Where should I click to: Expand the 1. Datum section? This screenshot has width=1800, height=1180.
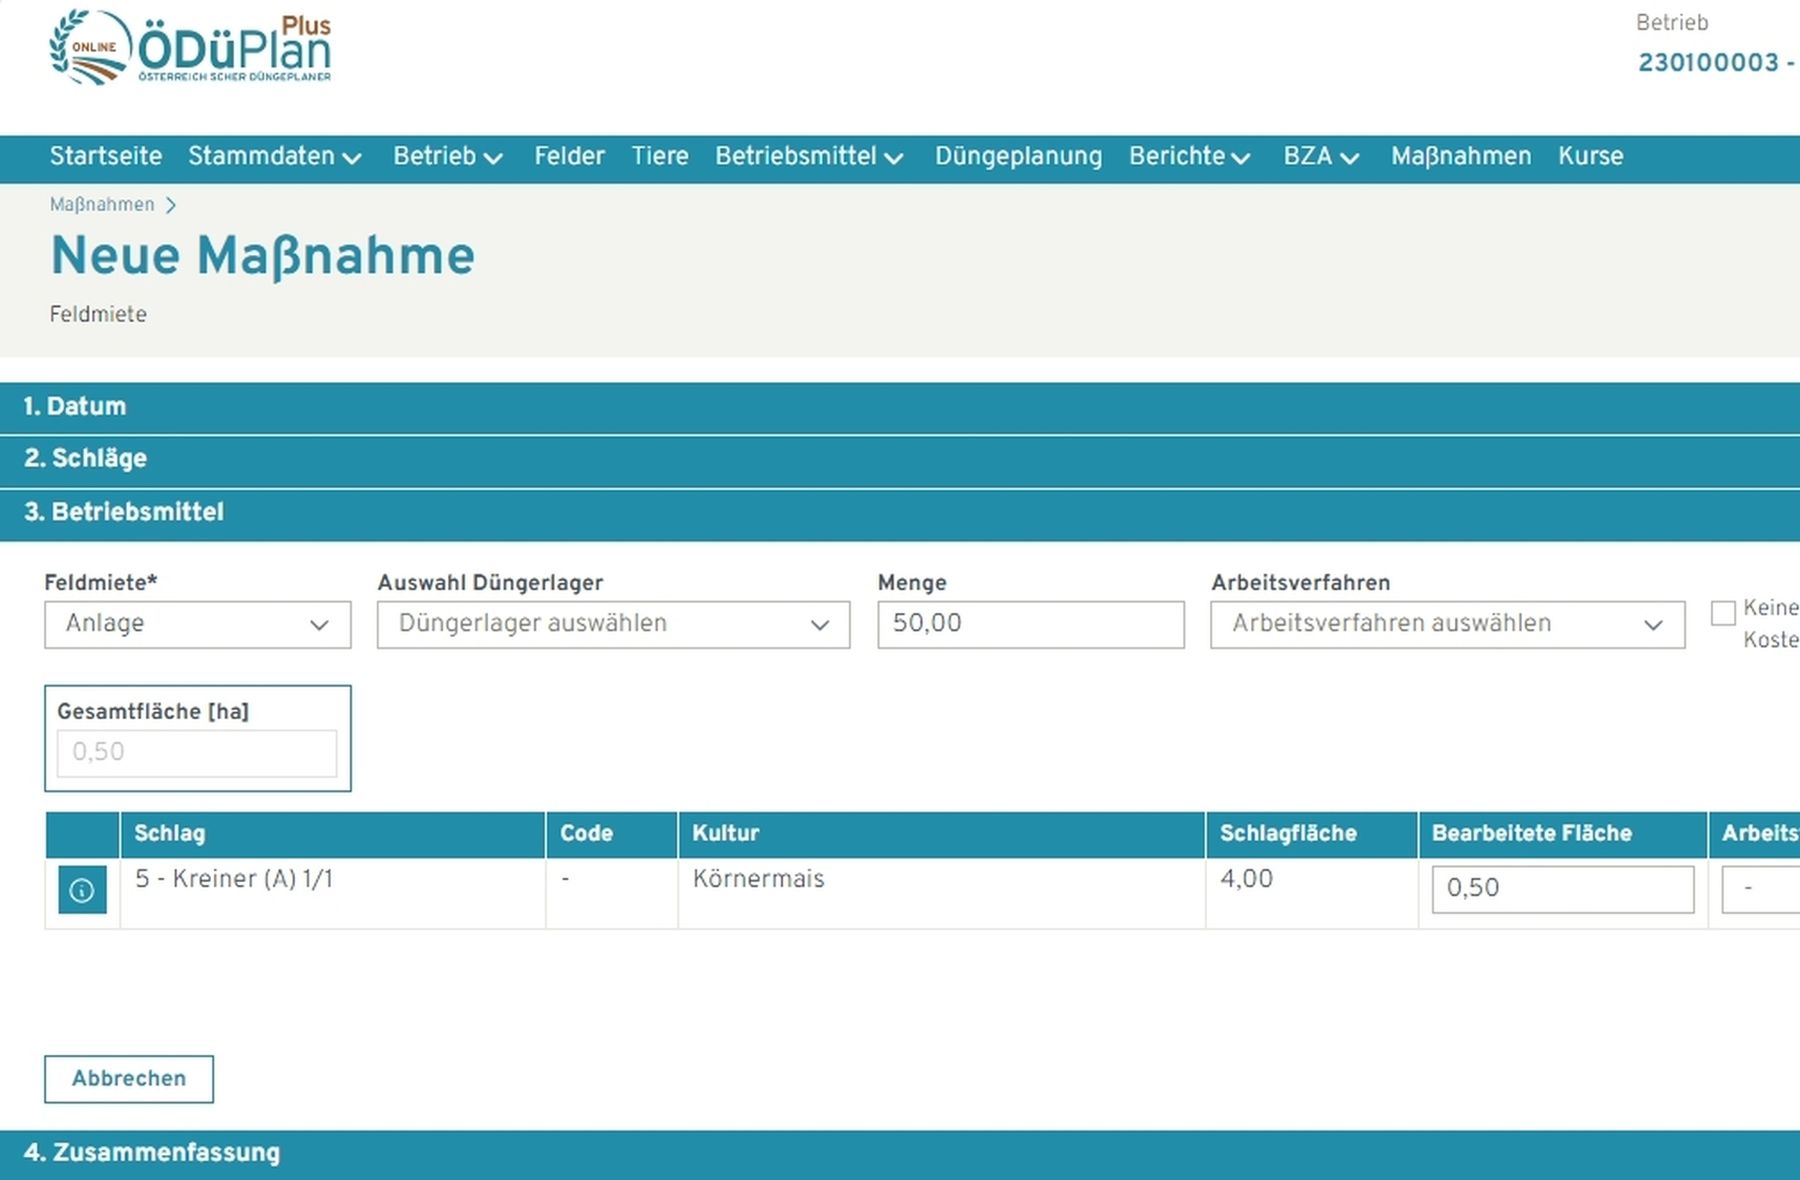click(x=75, y=407)
